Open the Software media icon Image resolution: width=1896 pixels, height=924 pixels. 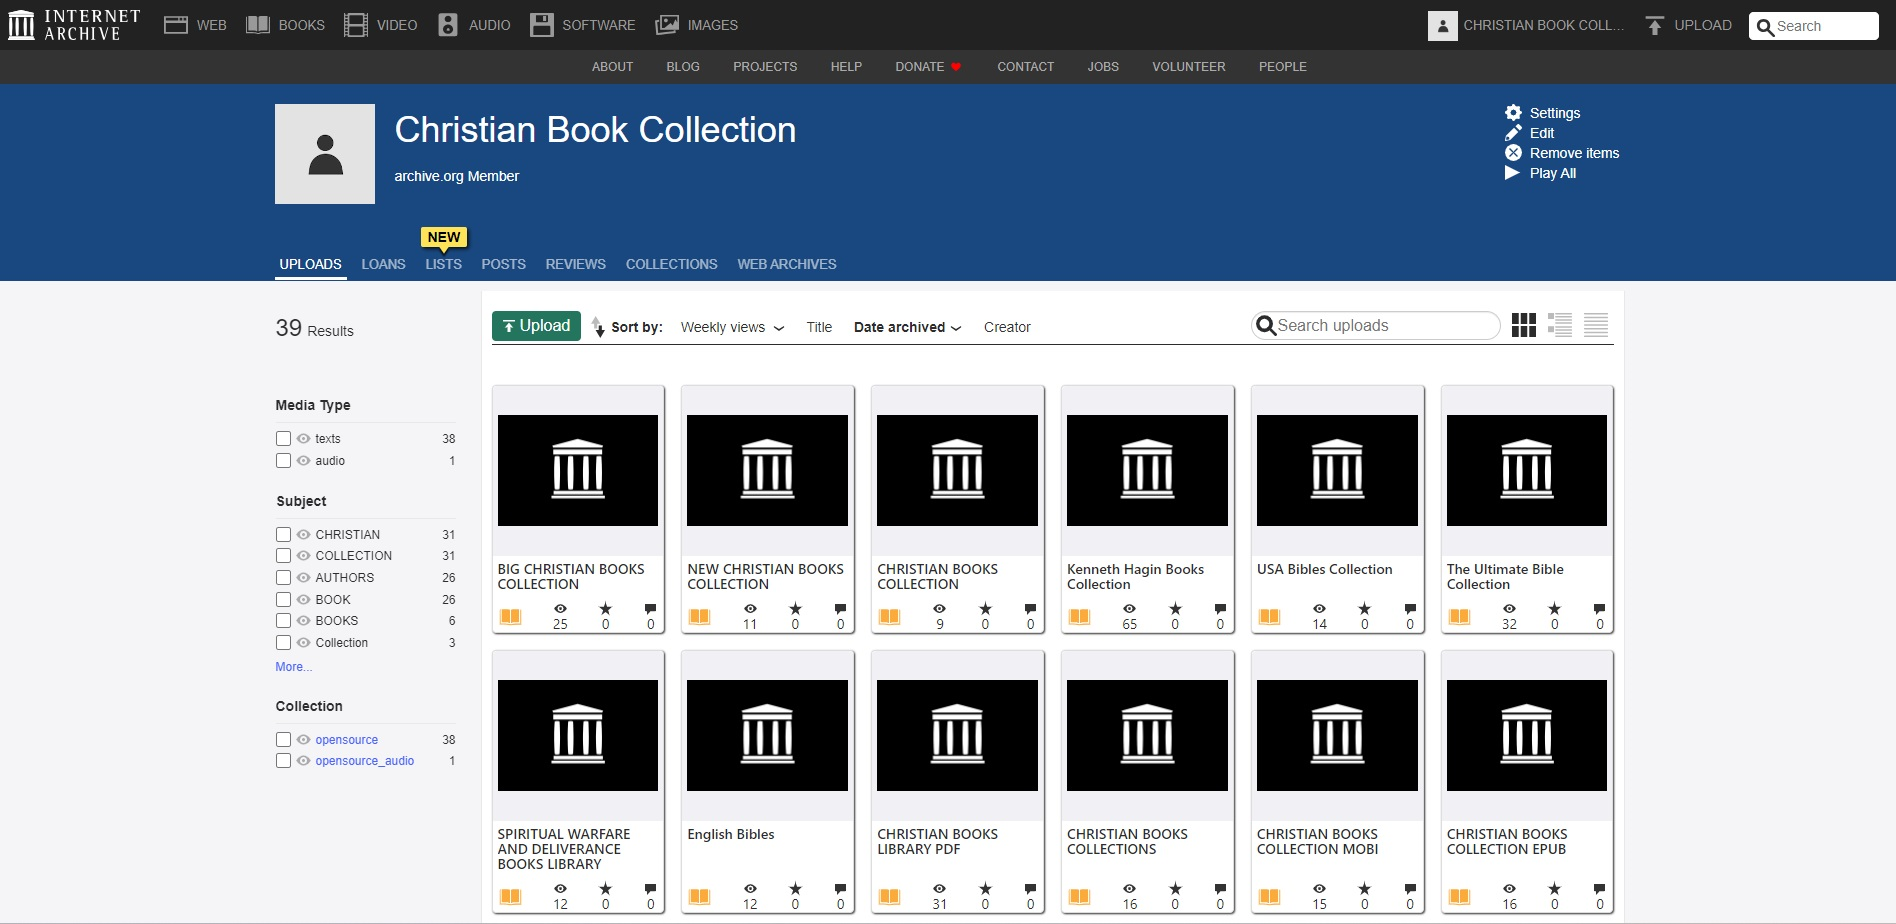pos(542,25)
